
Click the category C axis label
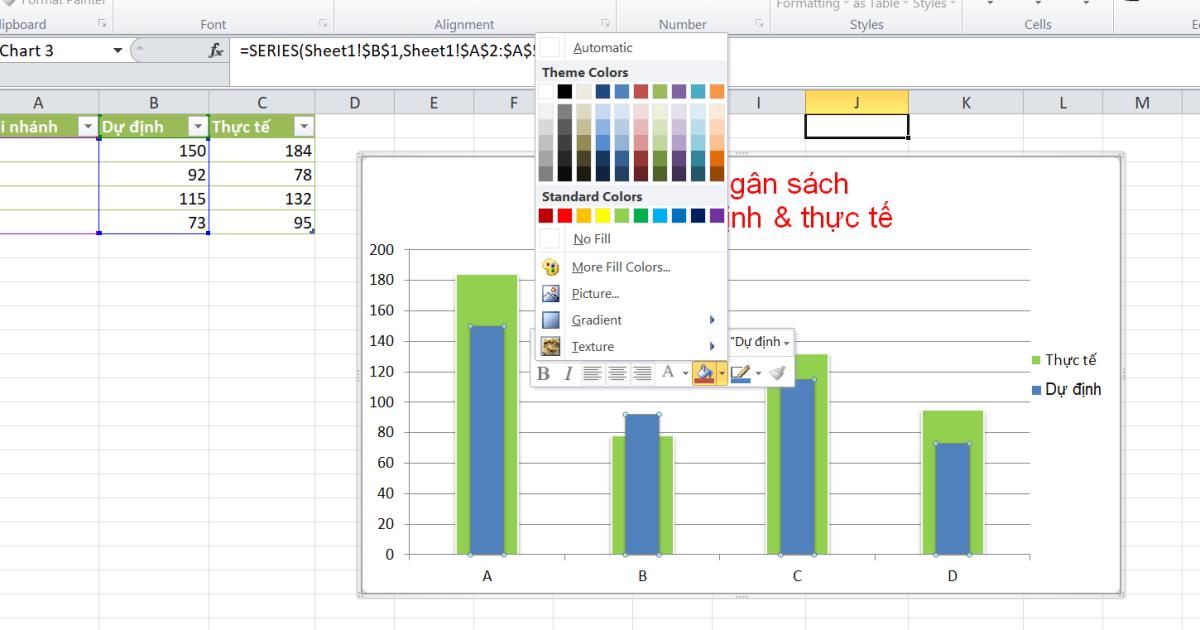tap(797, 576)
